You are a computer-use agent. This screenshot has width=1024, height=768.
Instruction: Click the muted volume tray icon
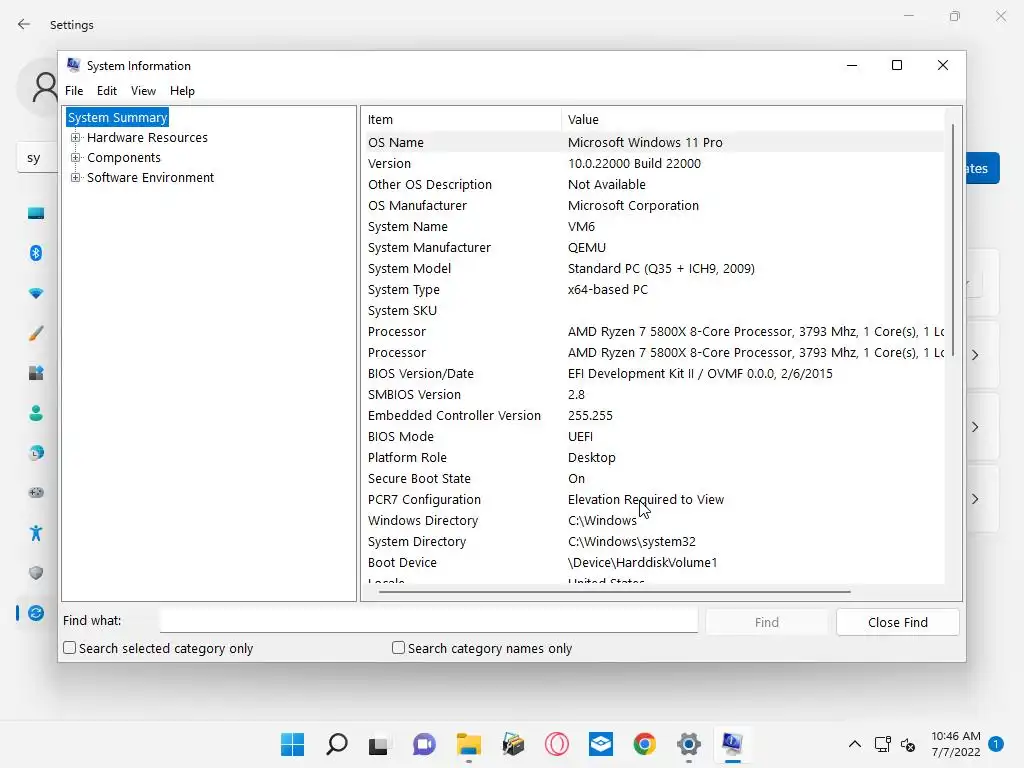[908, 744]
